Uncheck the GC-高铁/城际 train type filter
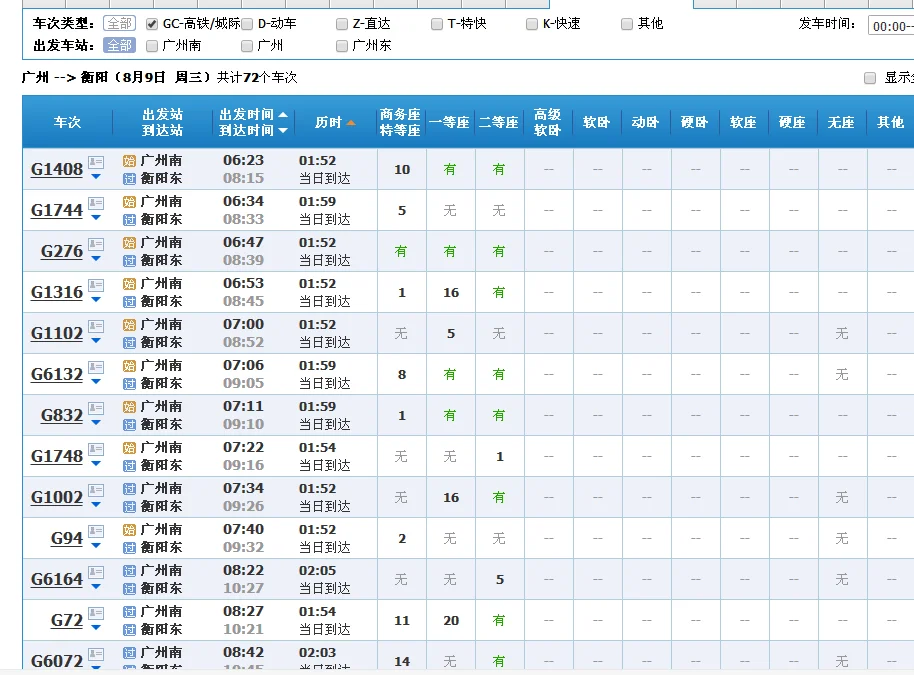This screenshot has height=675, width=914. coord(150,23)
